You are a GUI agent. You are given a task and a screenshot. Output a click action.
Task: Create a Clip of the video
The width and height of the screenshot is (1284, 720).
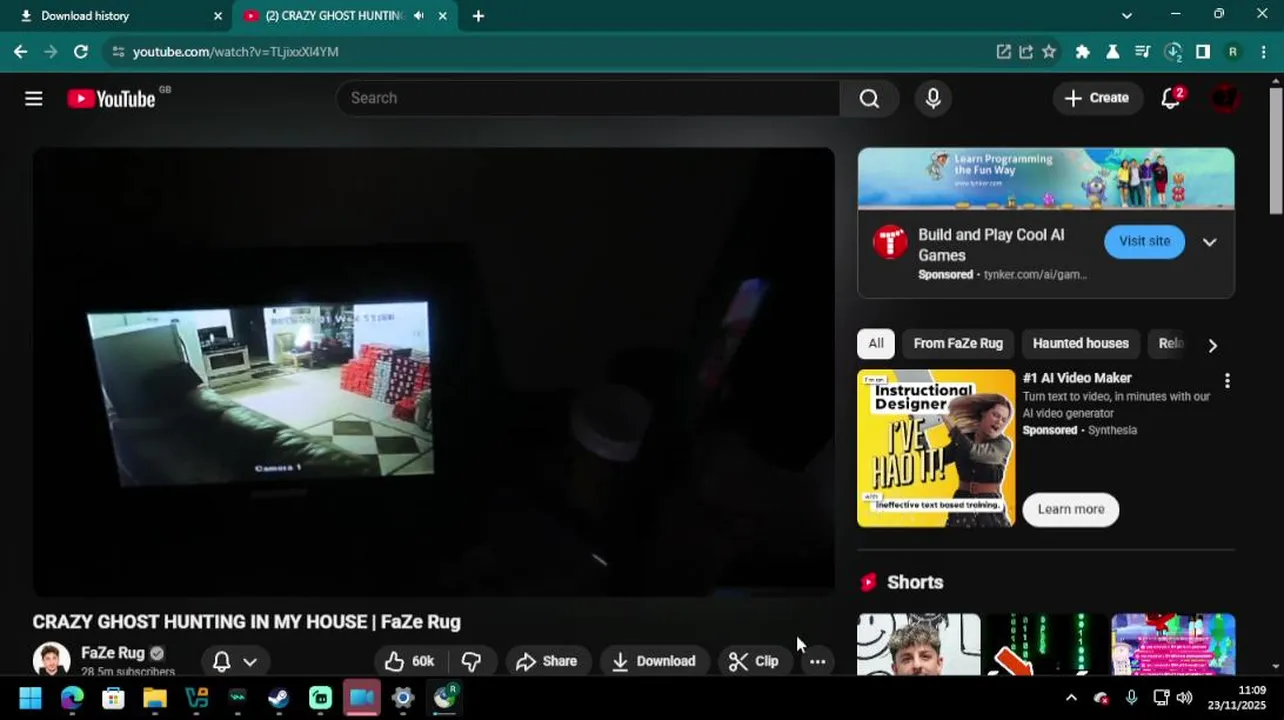tap(754, 661)
